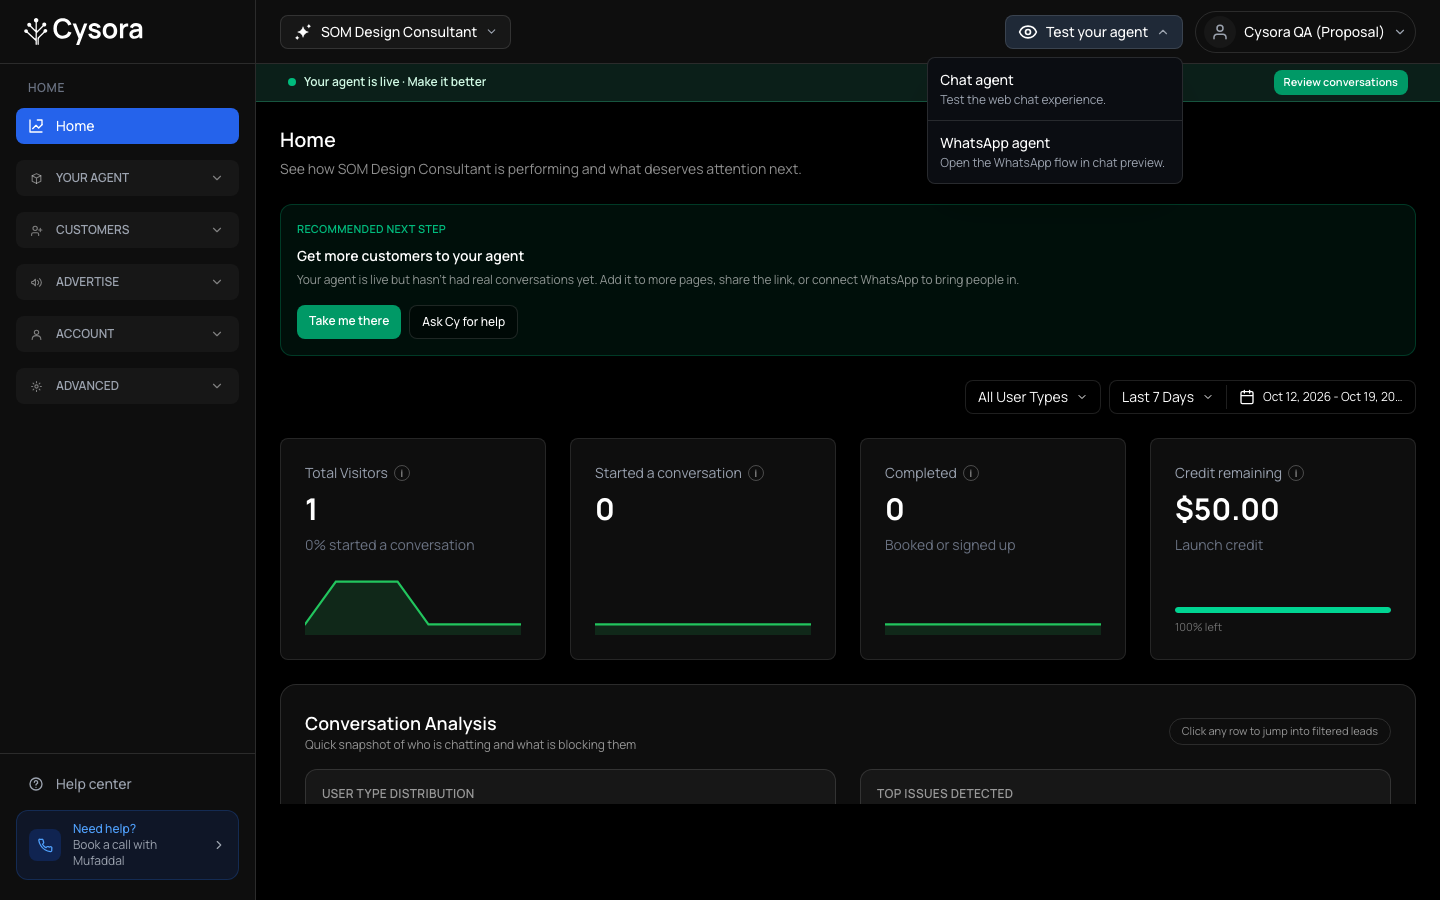This screenshot has width=1440, height=900.
Task: Open the SOM Design Consultant agent dropdown
Action: coord(395,32)
